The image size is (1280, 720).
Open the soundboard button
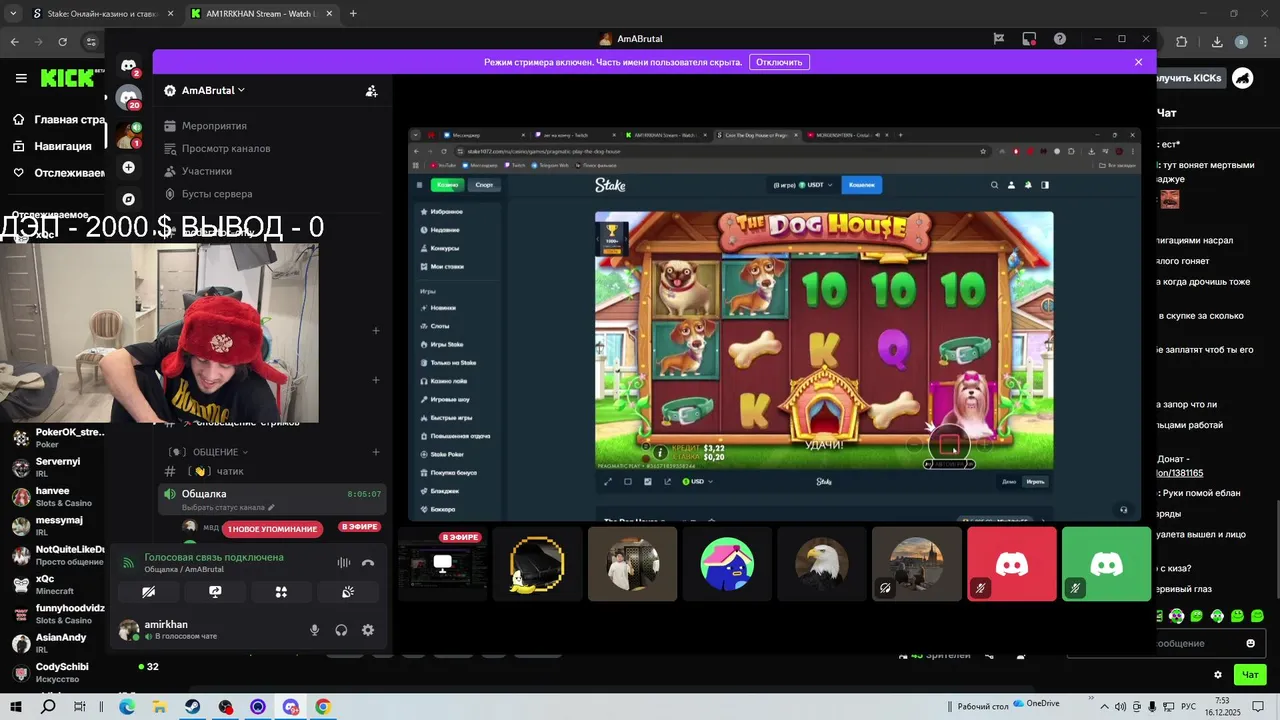[x=348, y=592]
